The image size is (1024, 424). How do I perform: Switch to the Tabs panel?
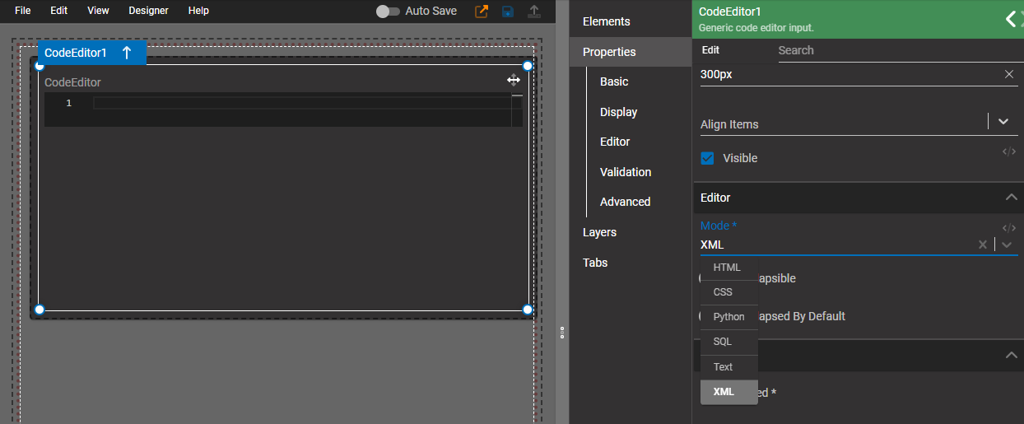(x=595, y=262)
